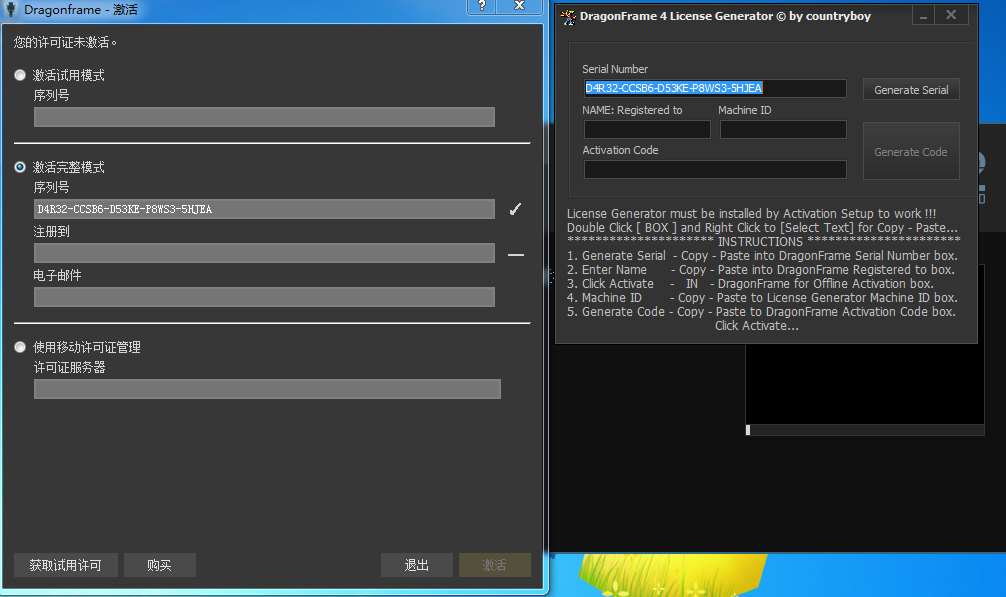The height and width of the screenshot is (597, 1006).
Task: Select the 激活完整模式 radio button
Action: 20,167
